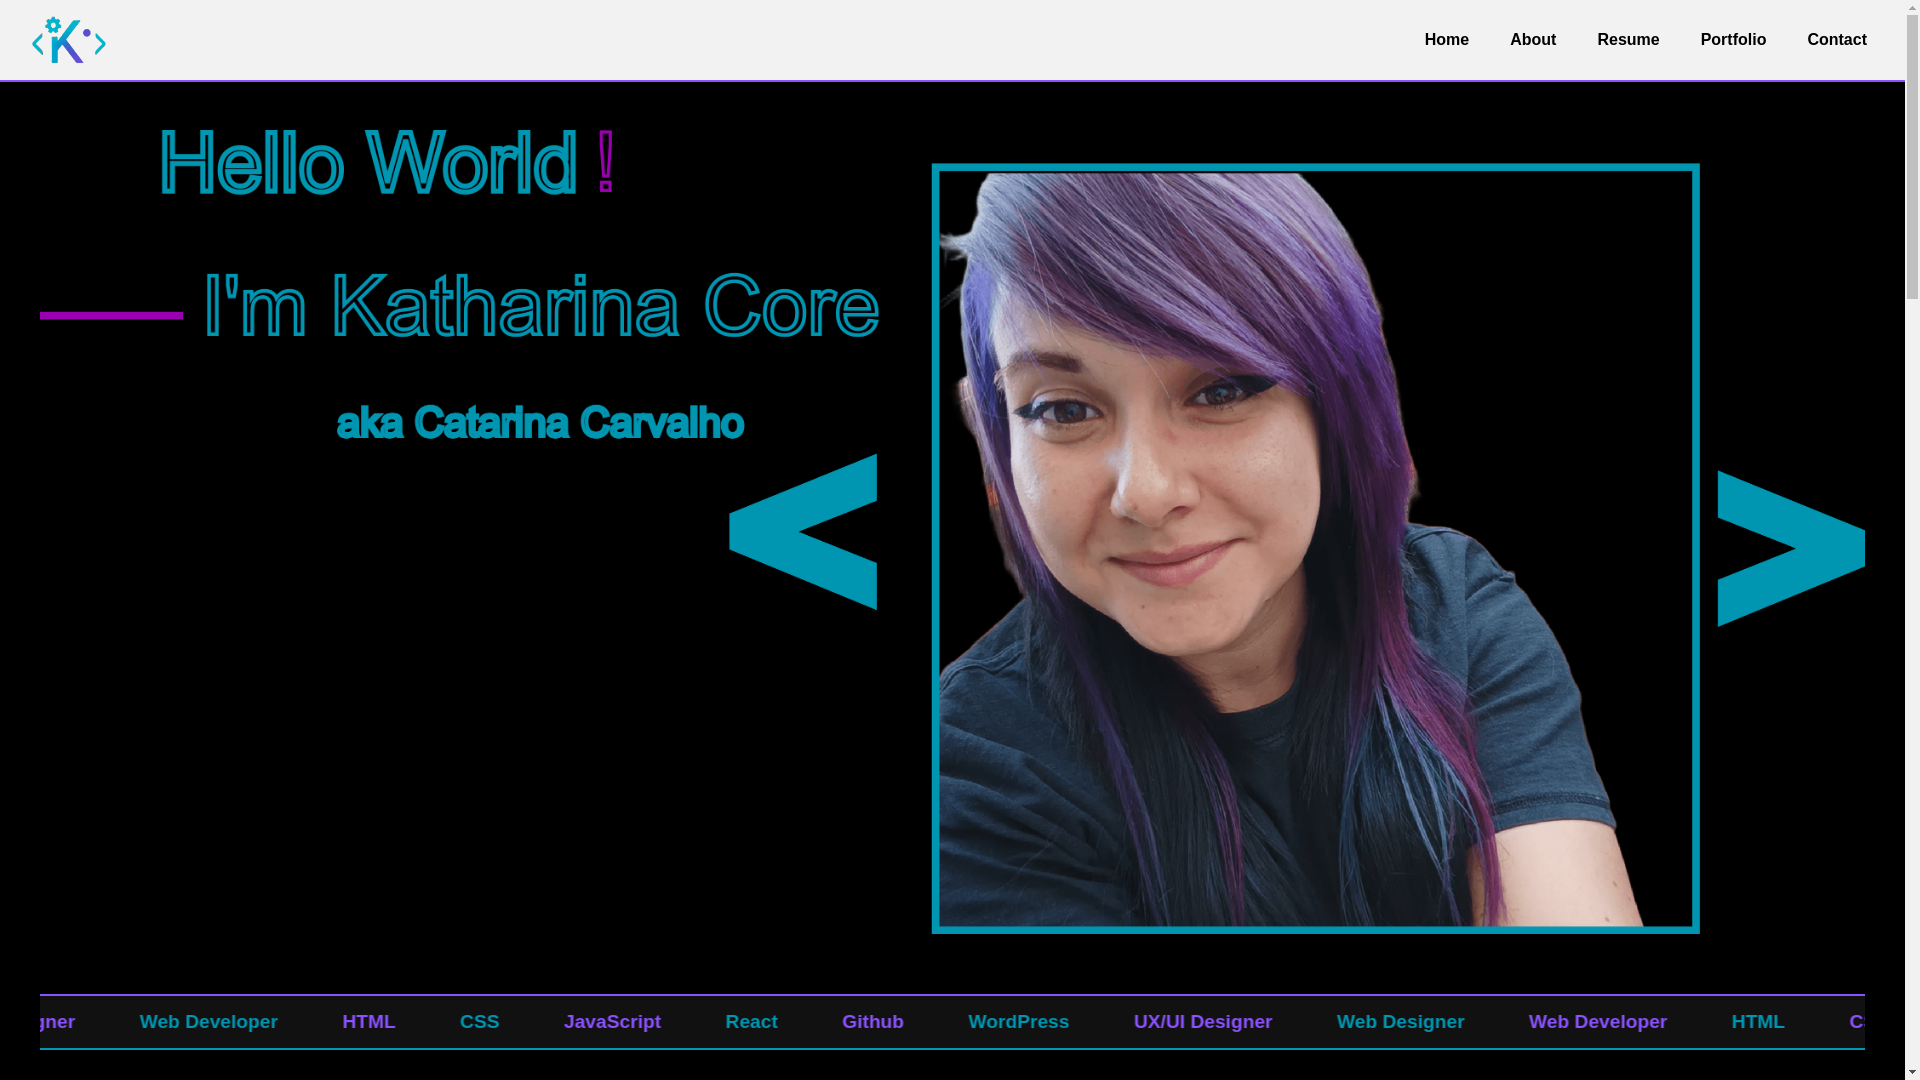Click the Hello World heading
Viewport: 1920px width, 1080px height.
tap(387, 163)
